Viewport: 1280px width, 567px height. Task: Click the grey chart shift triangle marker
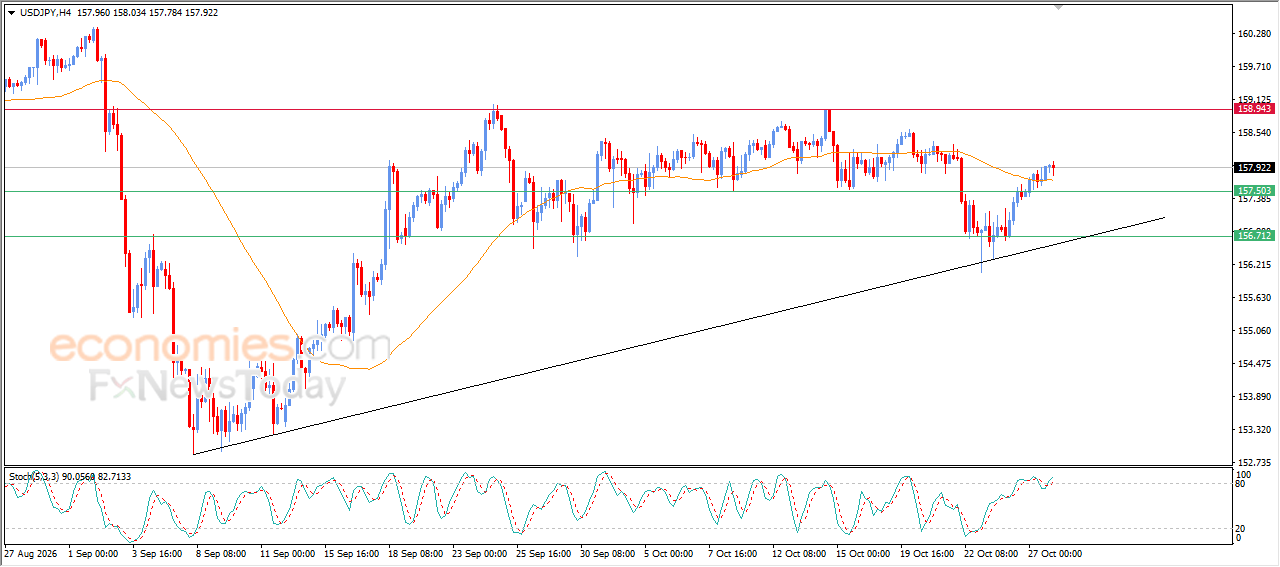coord(1060,7)
